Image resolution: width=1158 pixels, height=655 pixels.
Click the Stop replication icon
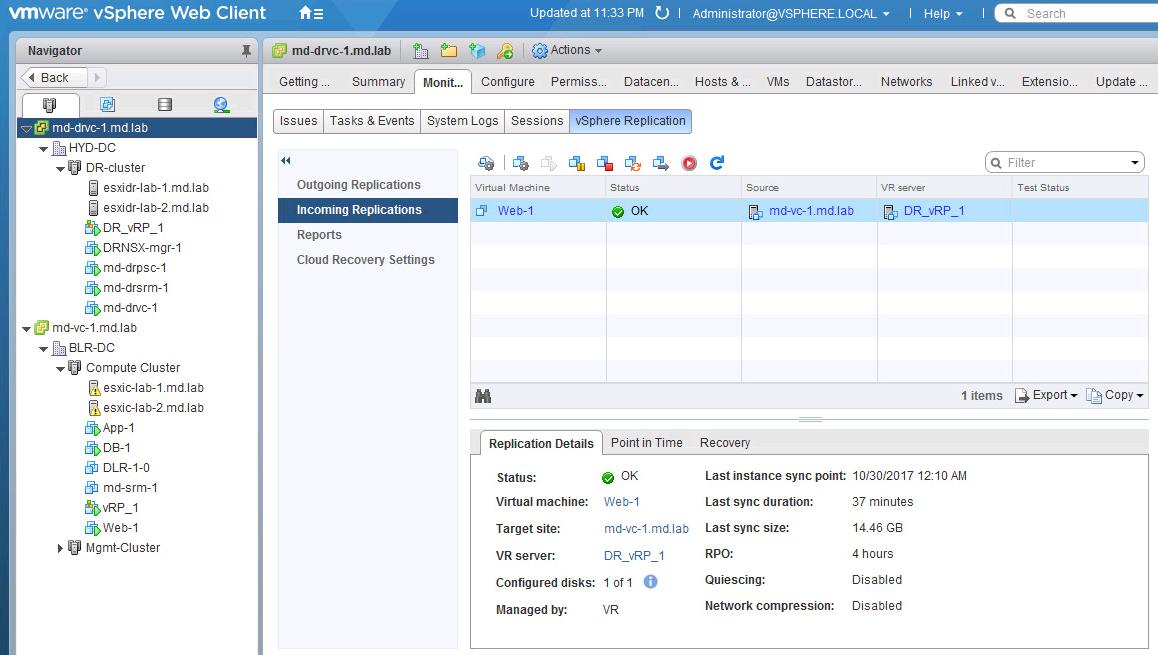tap(605, 163)
